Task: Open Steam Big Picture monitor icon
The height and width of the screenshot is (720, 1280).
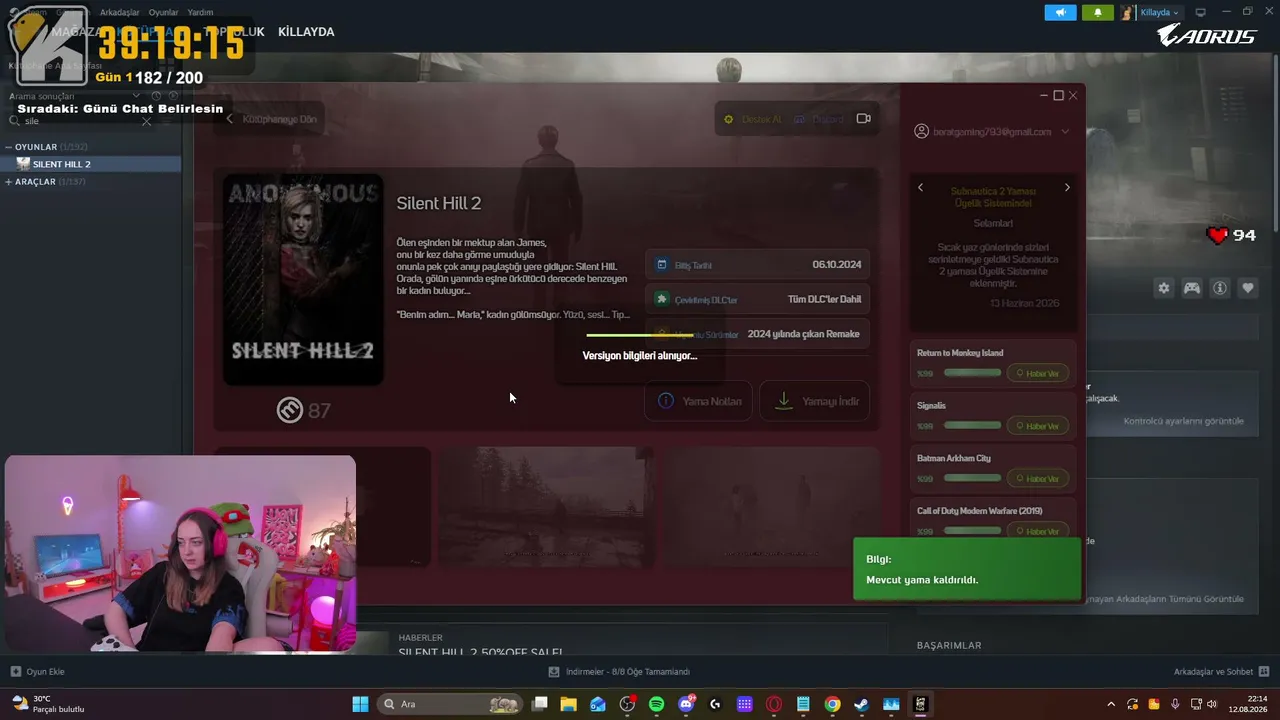Action: point(1201,13)
